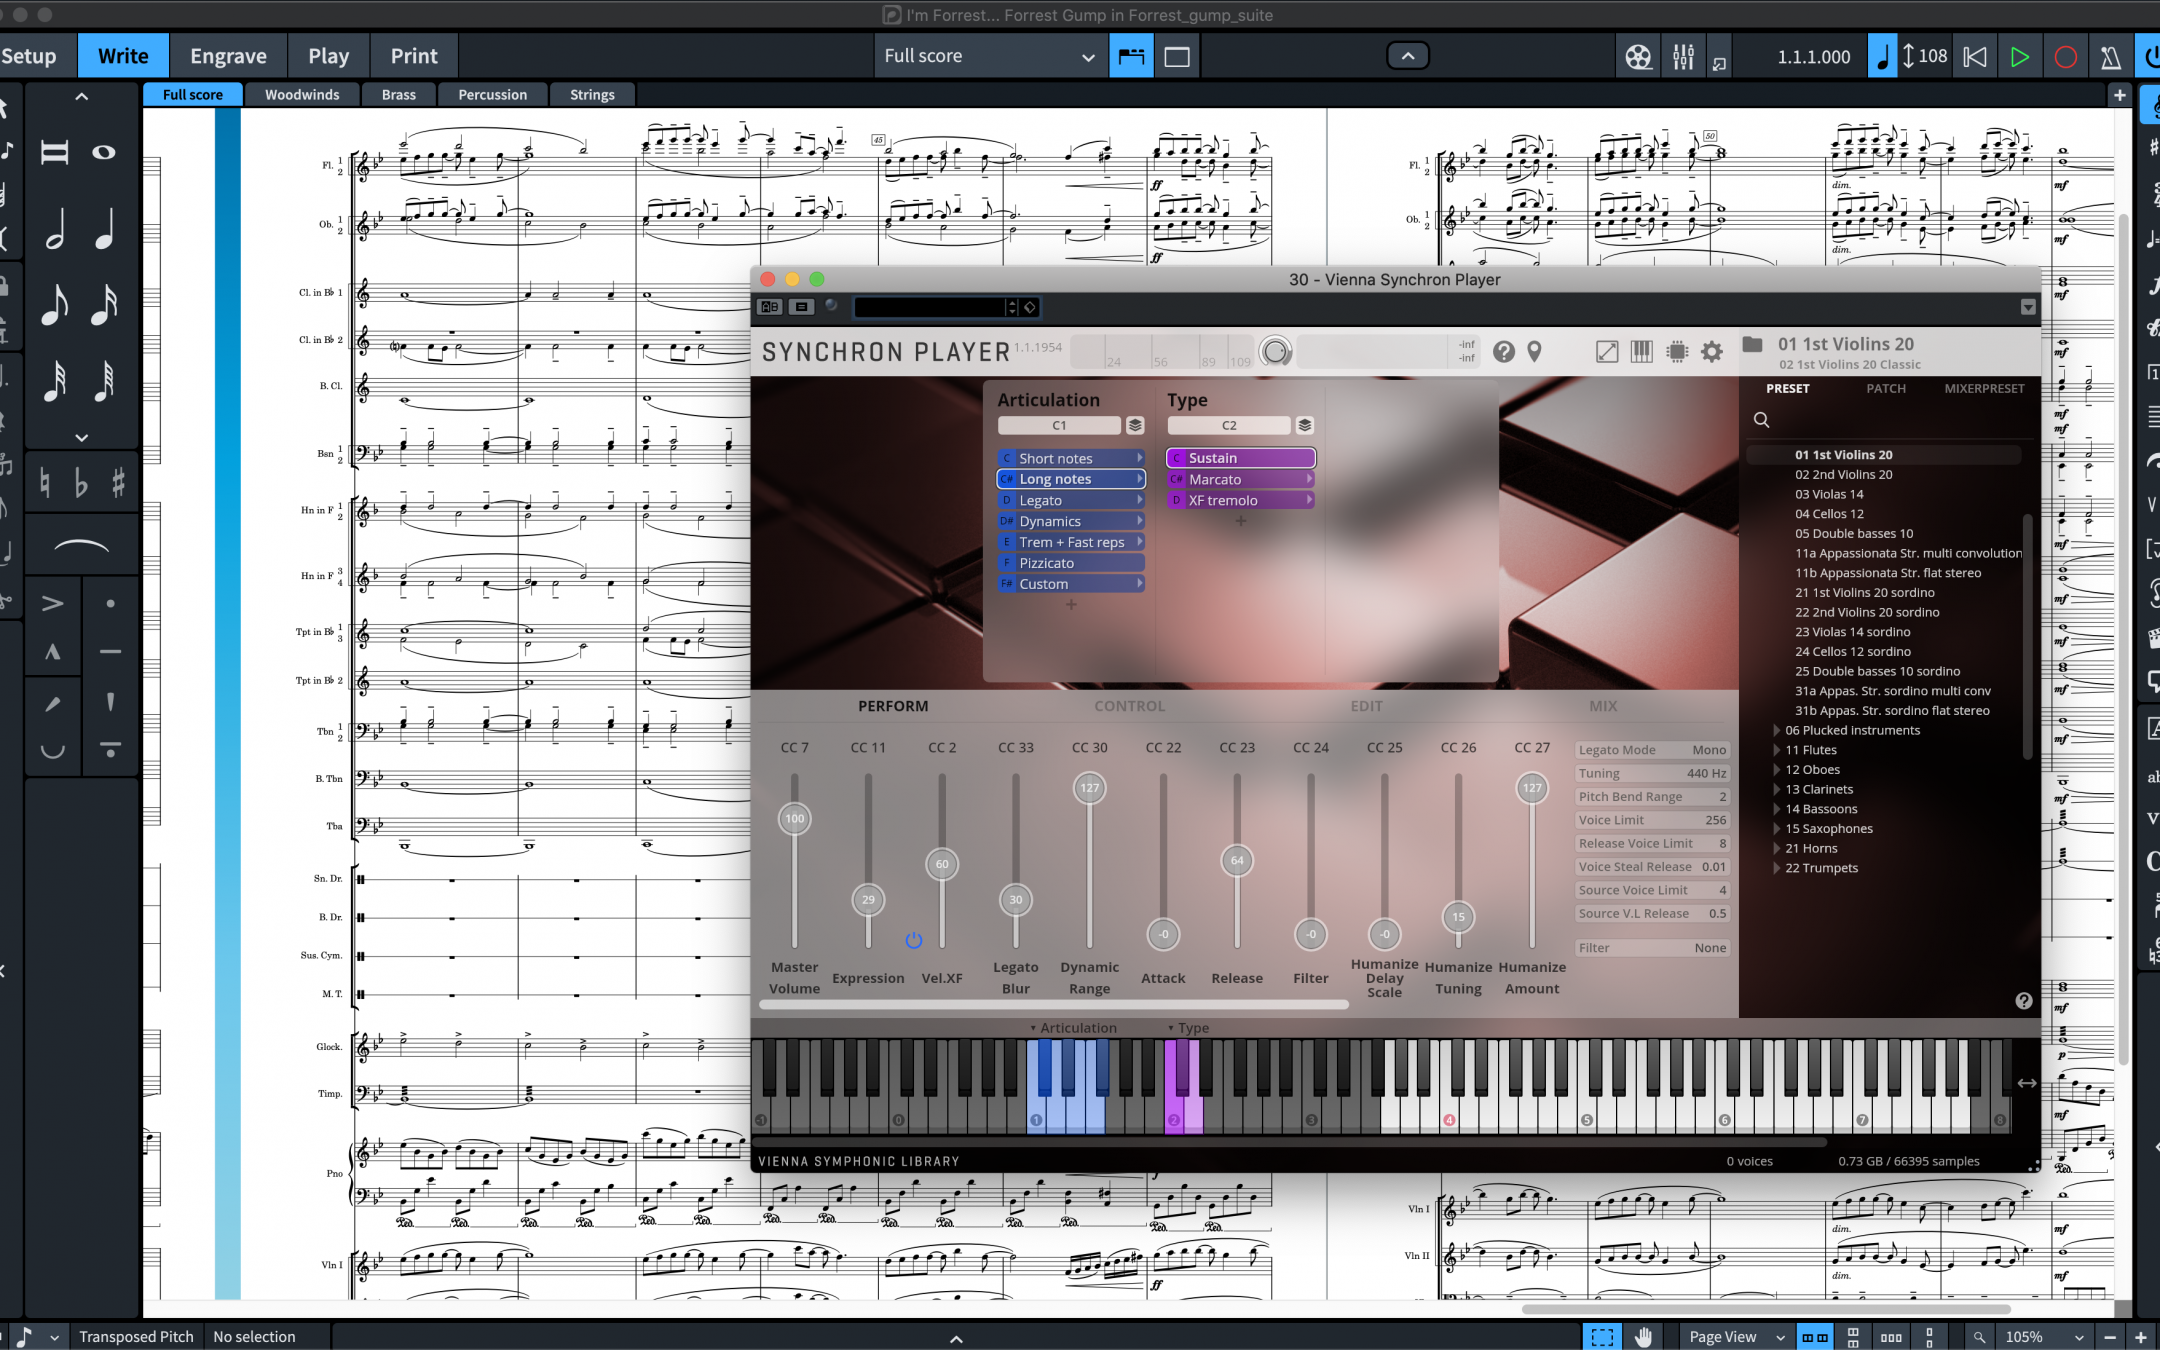Expand the 21 Horns preset folder

(1777, 849)
